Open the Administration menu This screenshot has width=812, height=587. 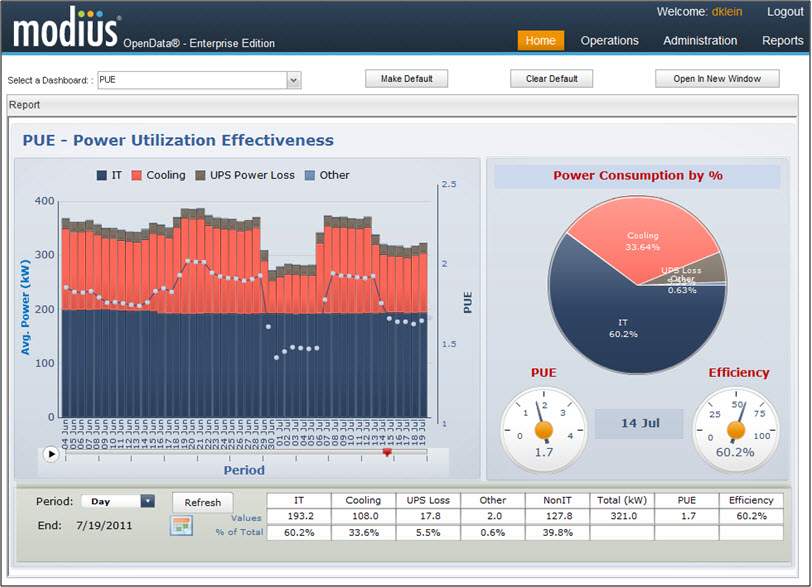pyautogui.click(x=700, y=41)
